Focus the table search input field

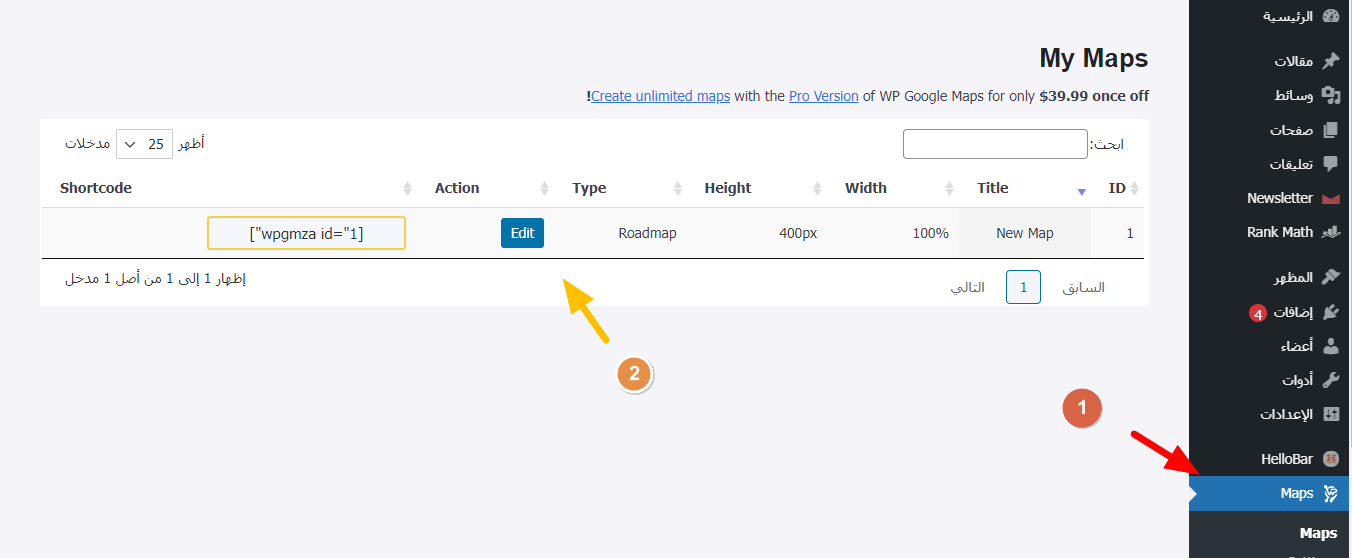(x=995, y=144)
